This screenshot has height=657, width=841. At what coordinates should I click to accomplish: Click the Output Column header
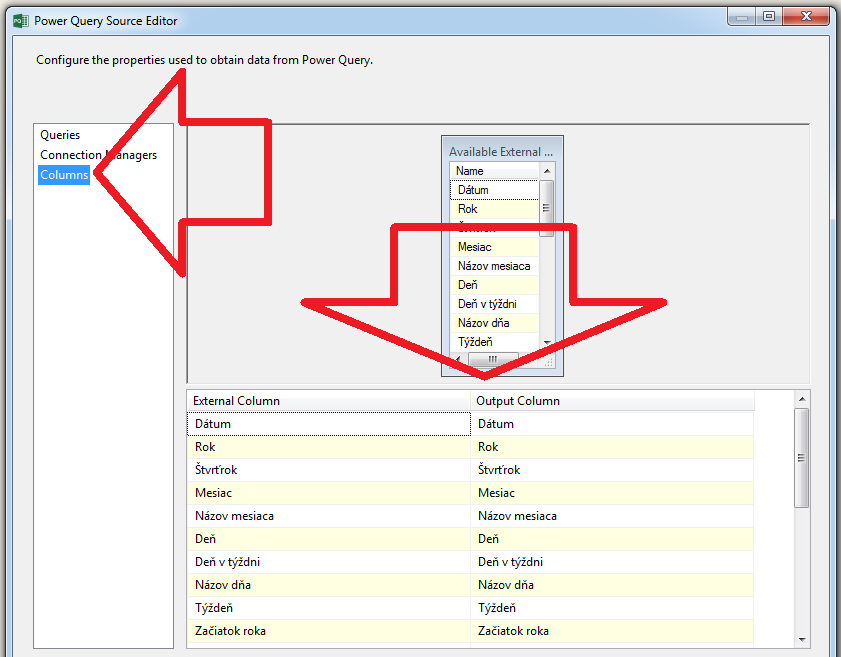tap(613, 401)
